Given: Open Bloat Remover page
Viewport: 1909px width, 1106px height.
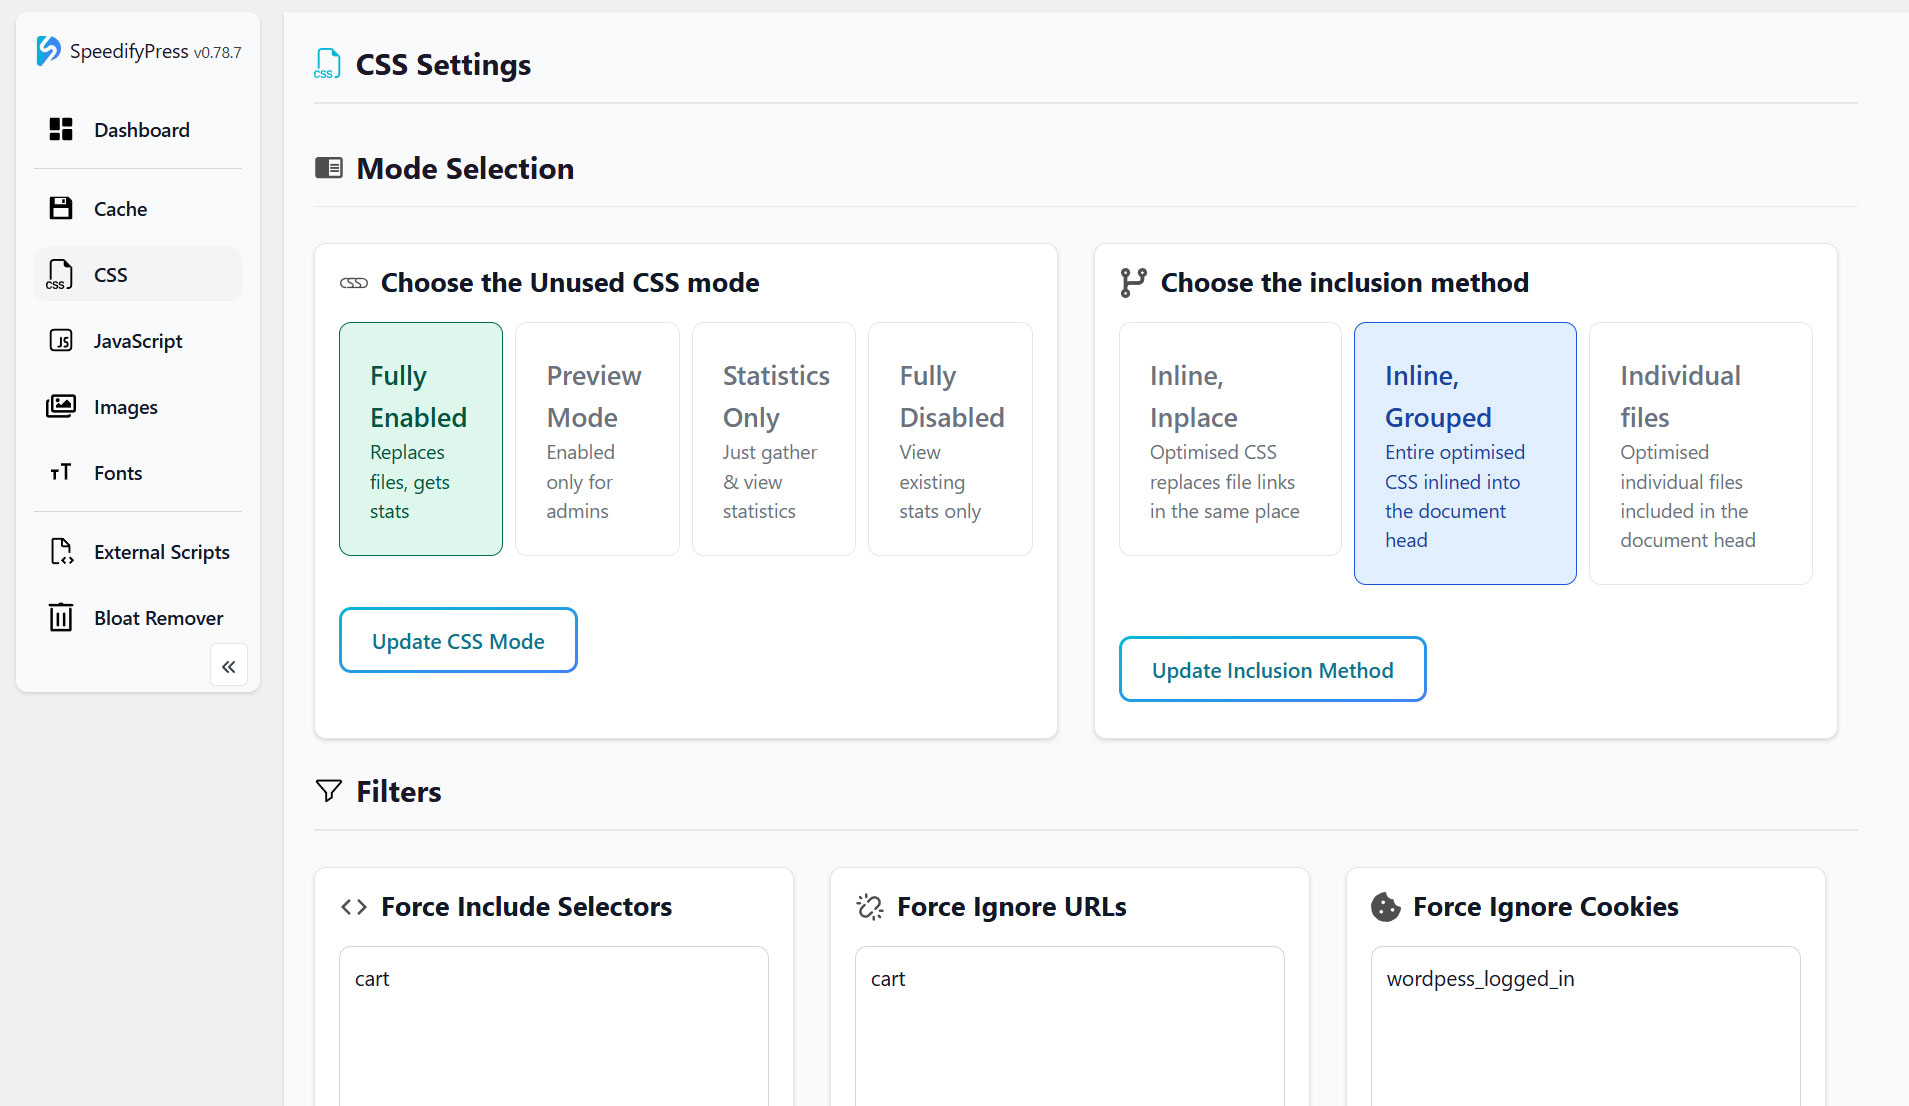Looking at the screenshot, I should coord(138,618).
